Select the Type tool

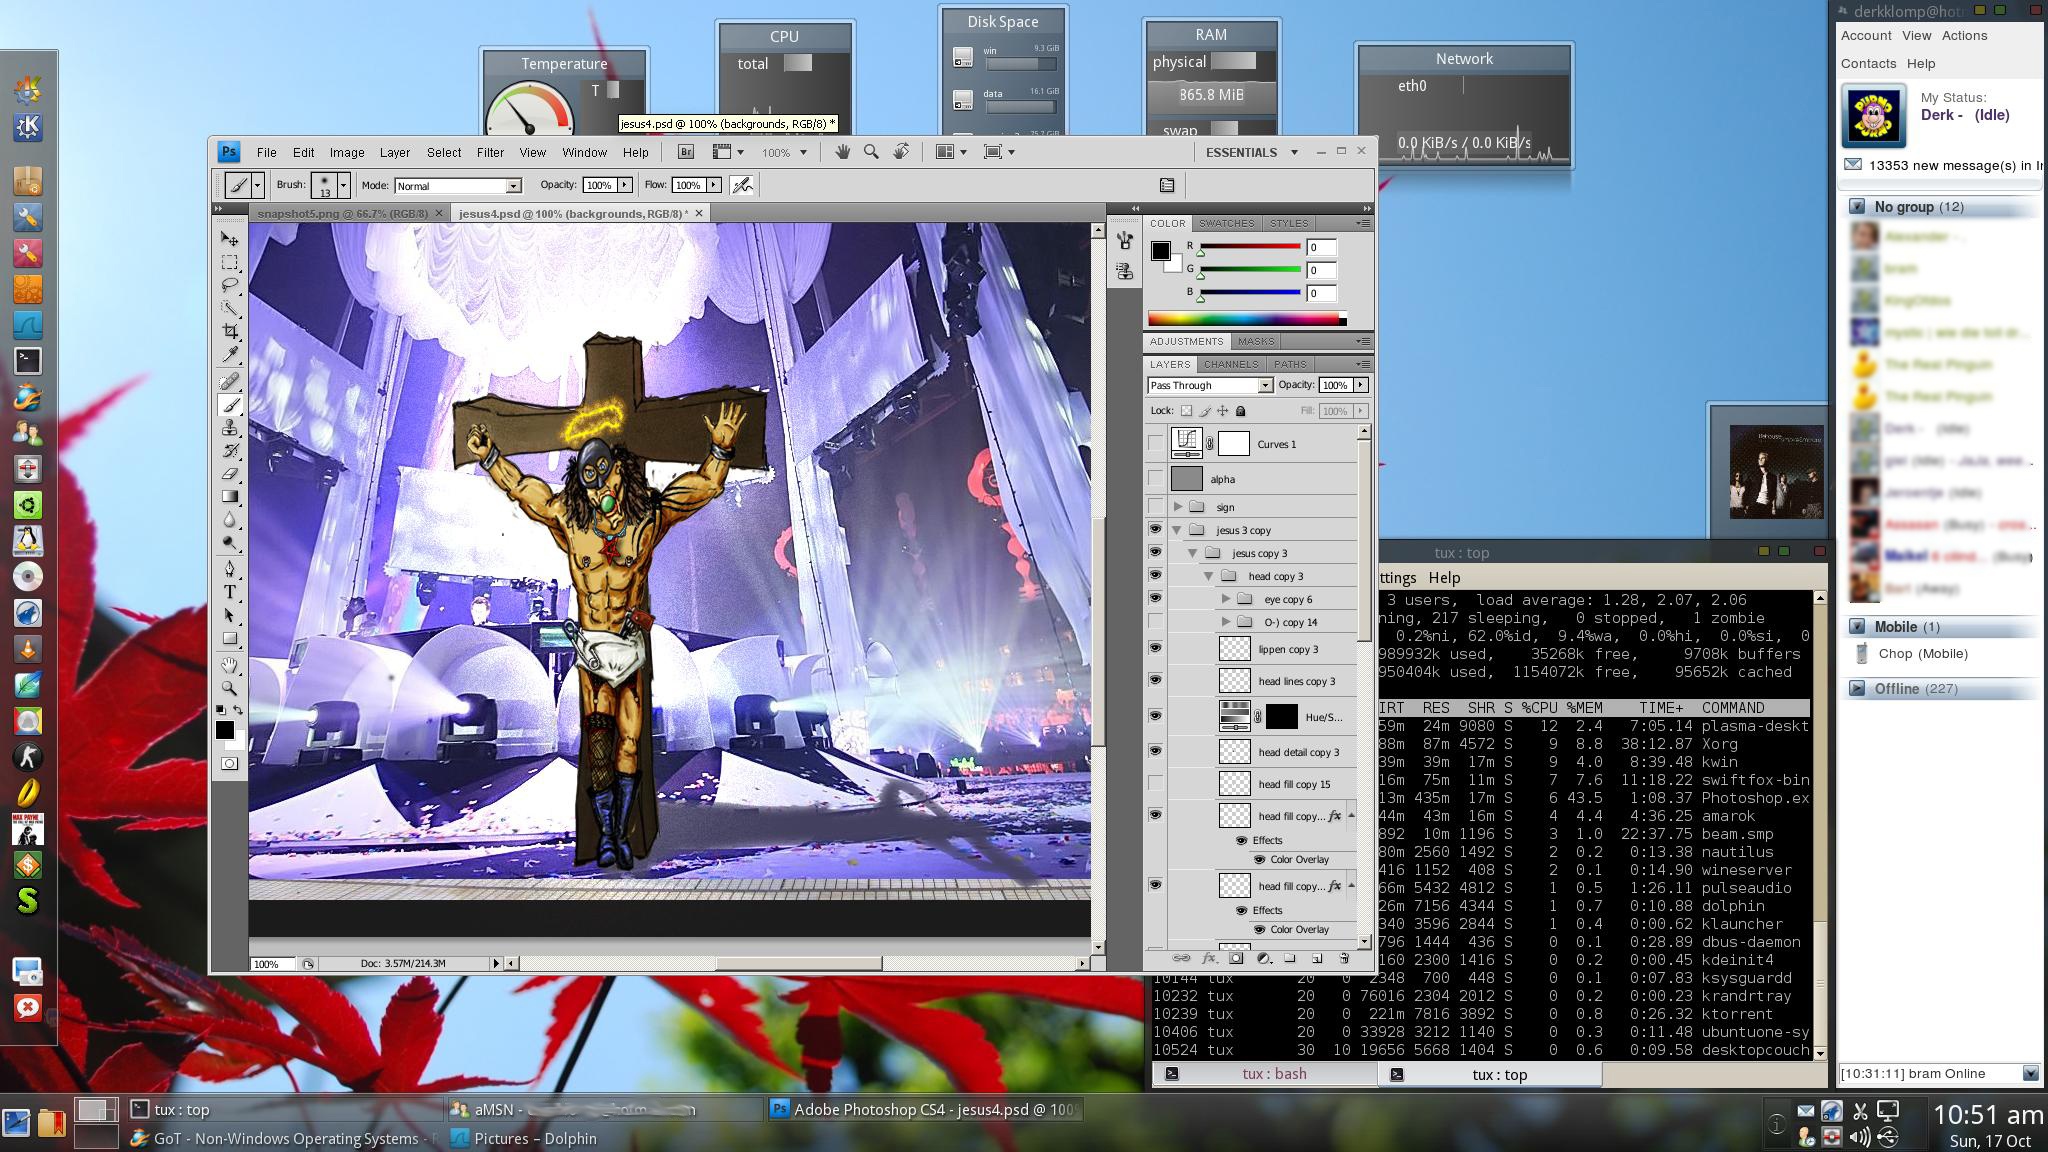pos(230,592)
